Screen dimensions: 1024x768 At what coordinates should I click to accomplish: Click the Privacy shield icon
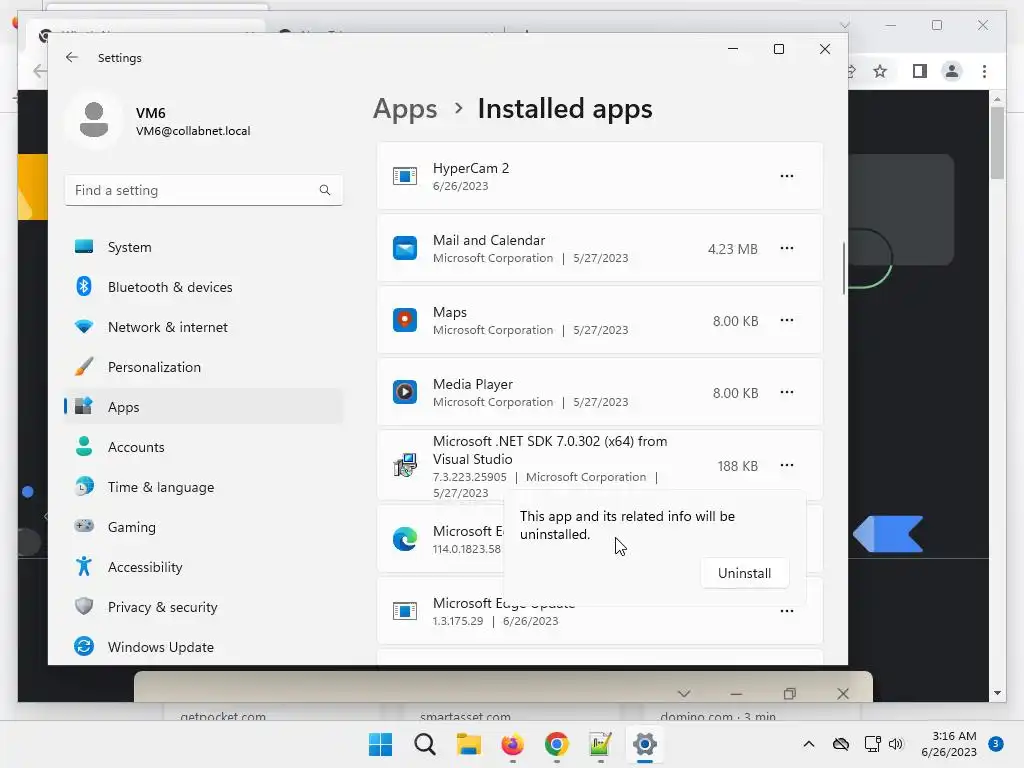84,606
